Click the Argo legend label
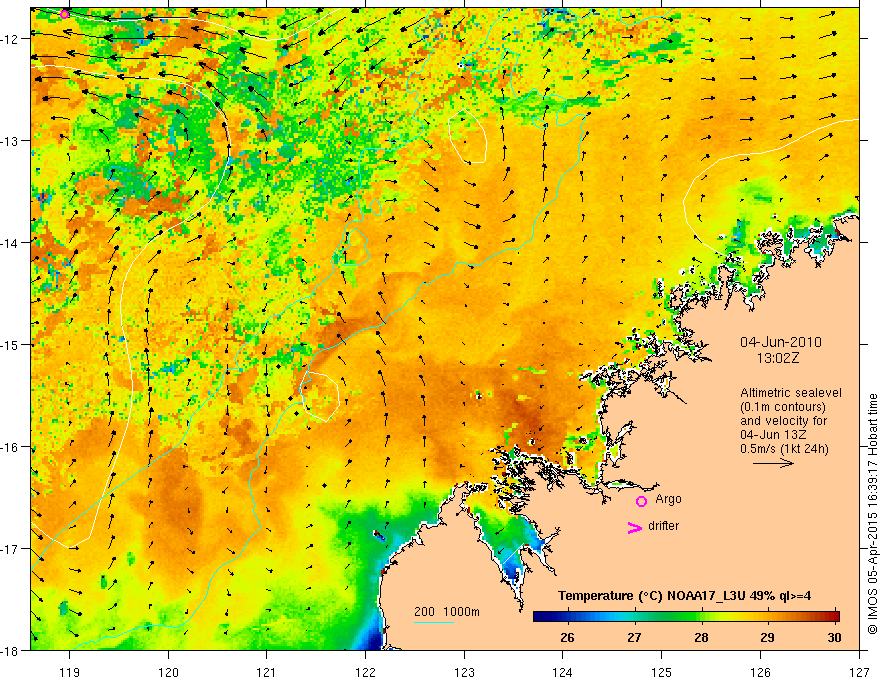 pos(668,499)
